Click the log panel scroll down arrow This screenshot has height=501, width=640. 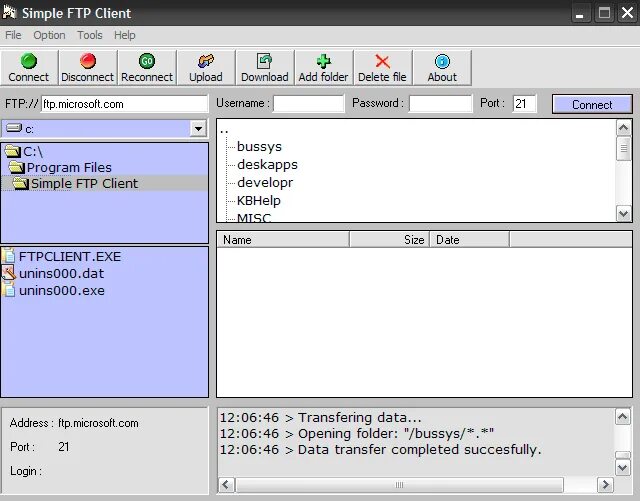[x=622, y=468]
